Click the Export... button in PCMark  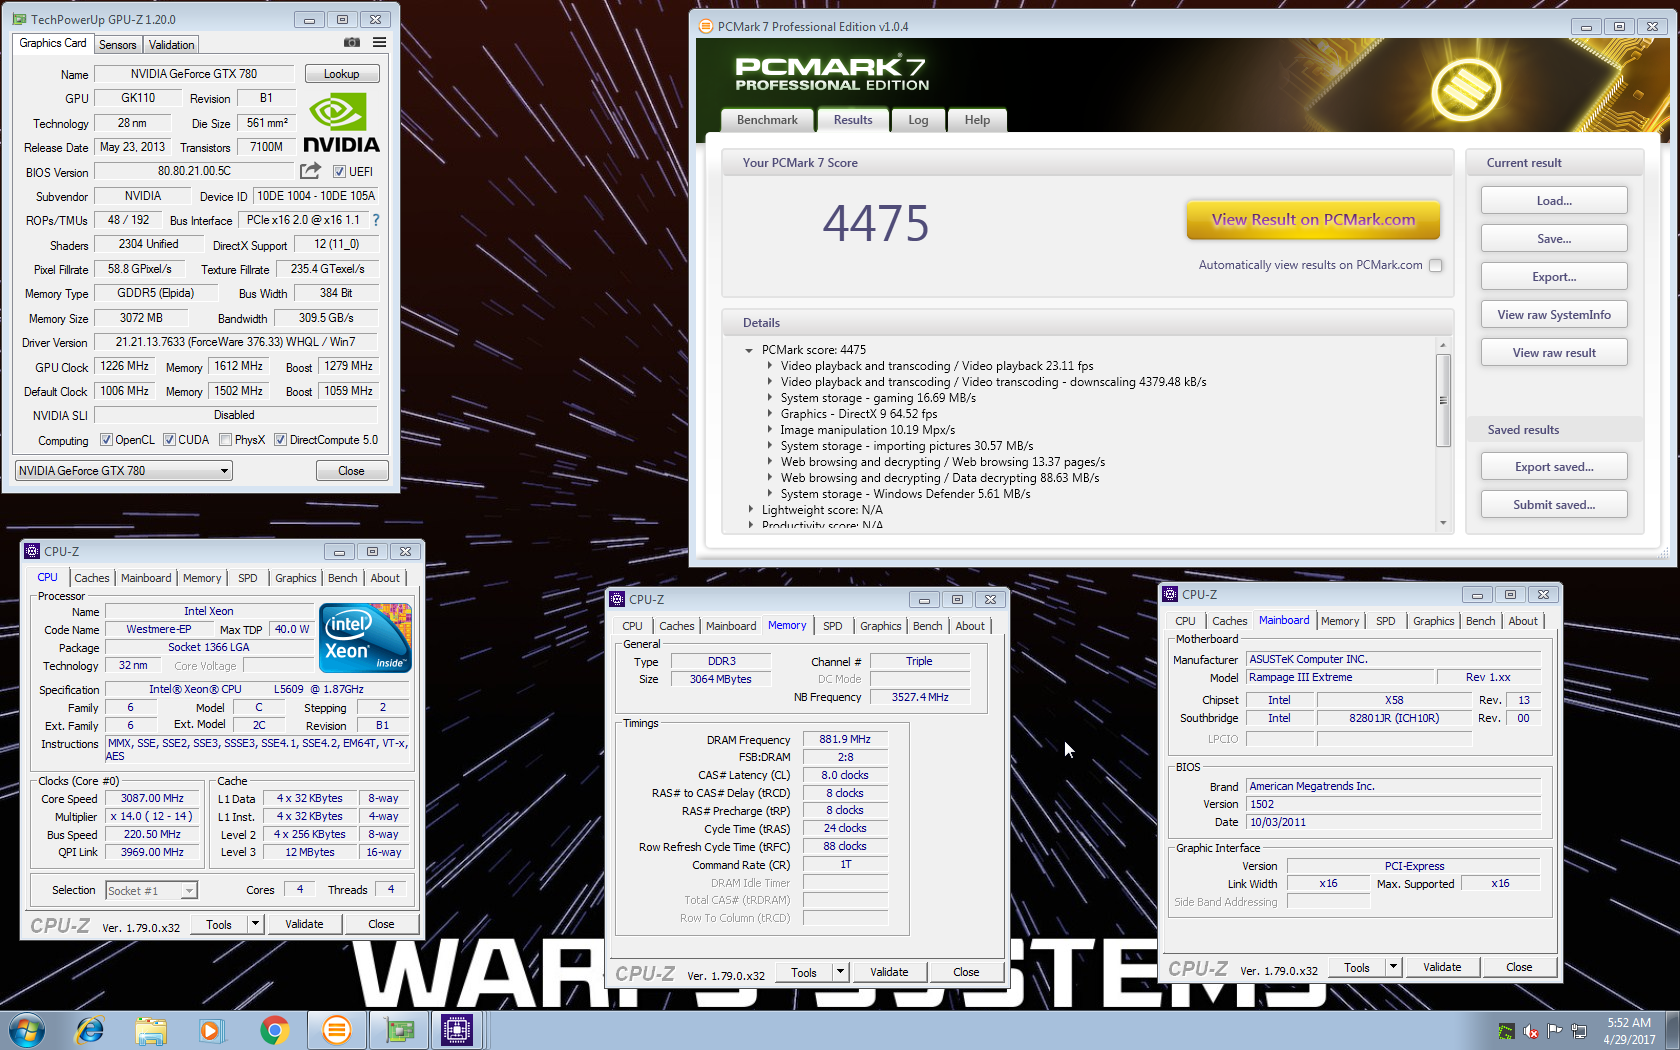pyautogui.click(x=1554, y=277)
